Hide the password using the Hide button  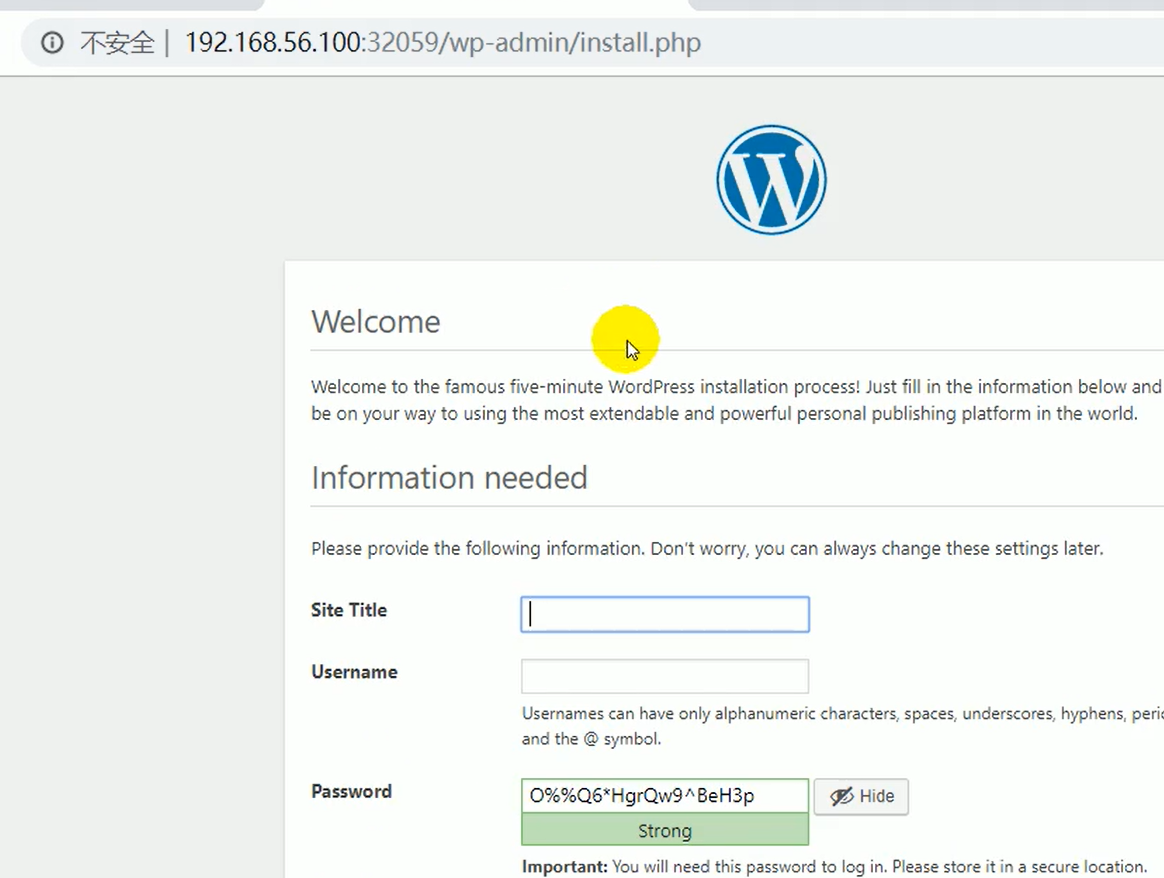coord(861,796)
